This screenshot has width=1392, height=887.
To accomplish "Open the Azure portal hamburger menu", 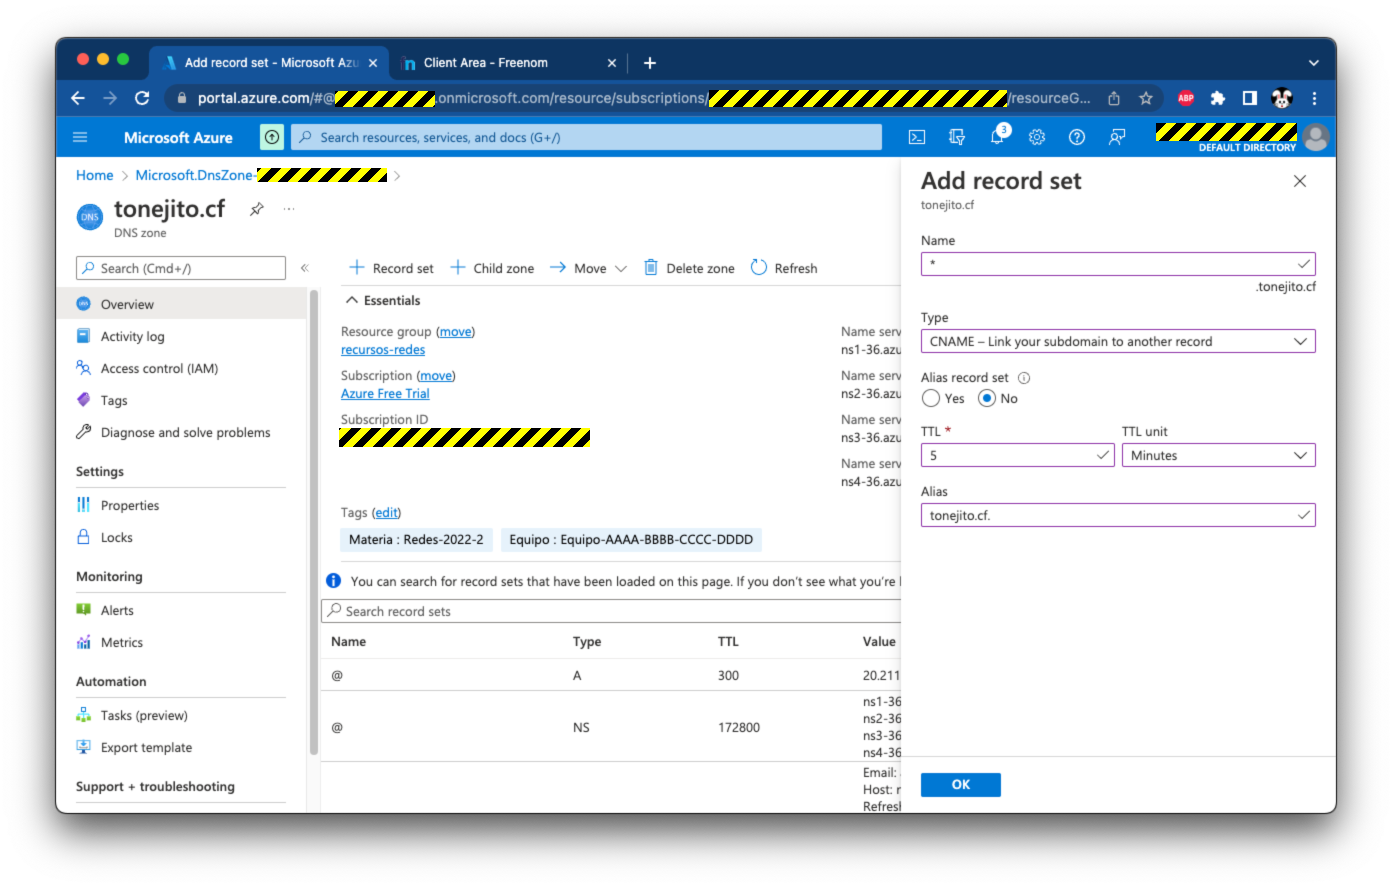I will click(81, 138).
